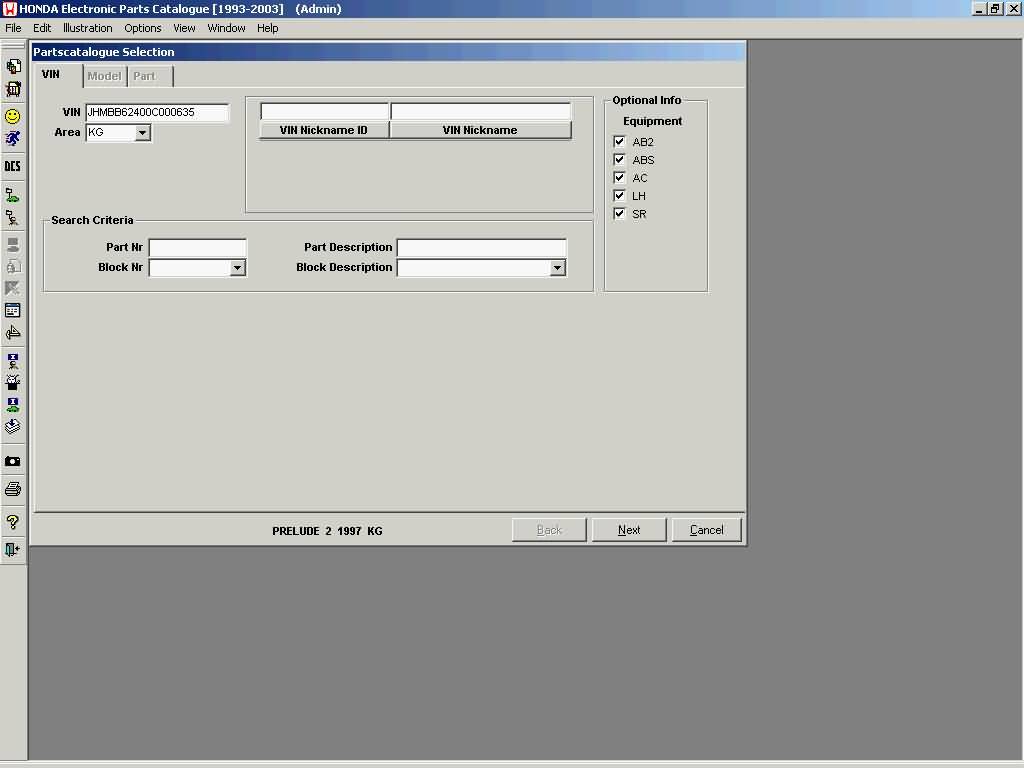
Task: Open the File menu
Action: click(13, 28)
